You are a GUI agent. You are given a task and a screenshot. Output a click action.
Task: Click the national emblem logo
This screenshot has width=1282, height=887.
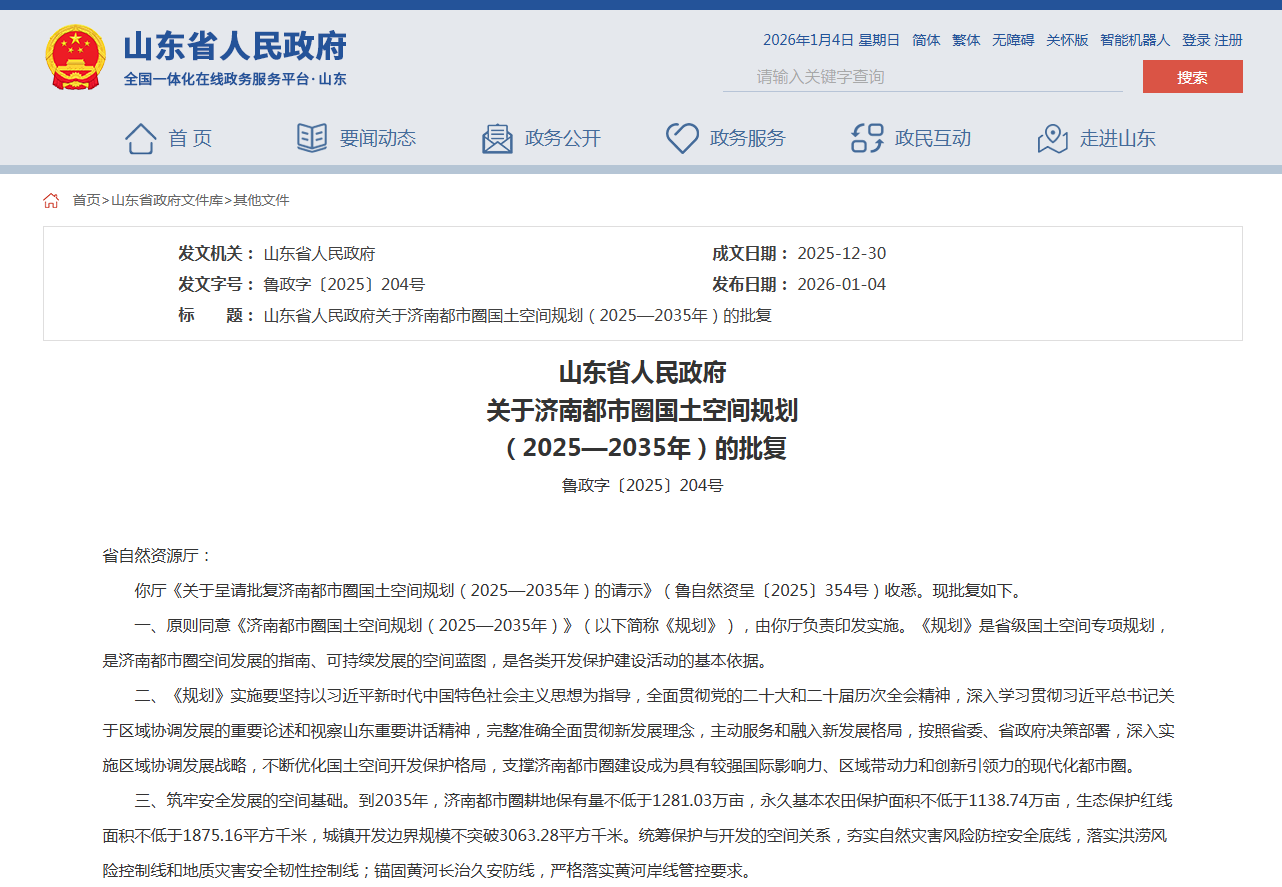click(x=75, y=58)
